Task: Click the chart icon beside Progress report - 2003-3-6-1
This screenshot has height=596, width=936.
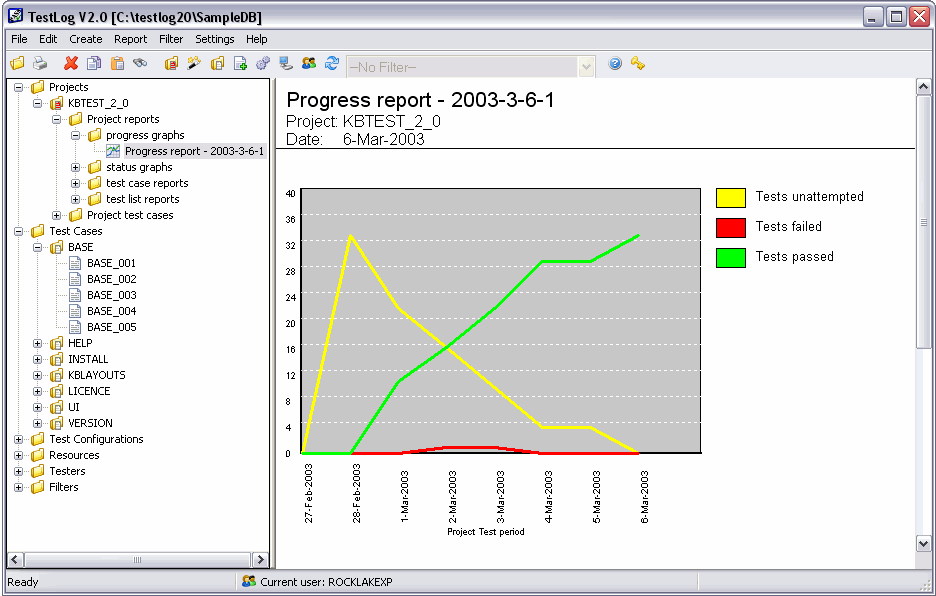Action: tap(113, 151)
